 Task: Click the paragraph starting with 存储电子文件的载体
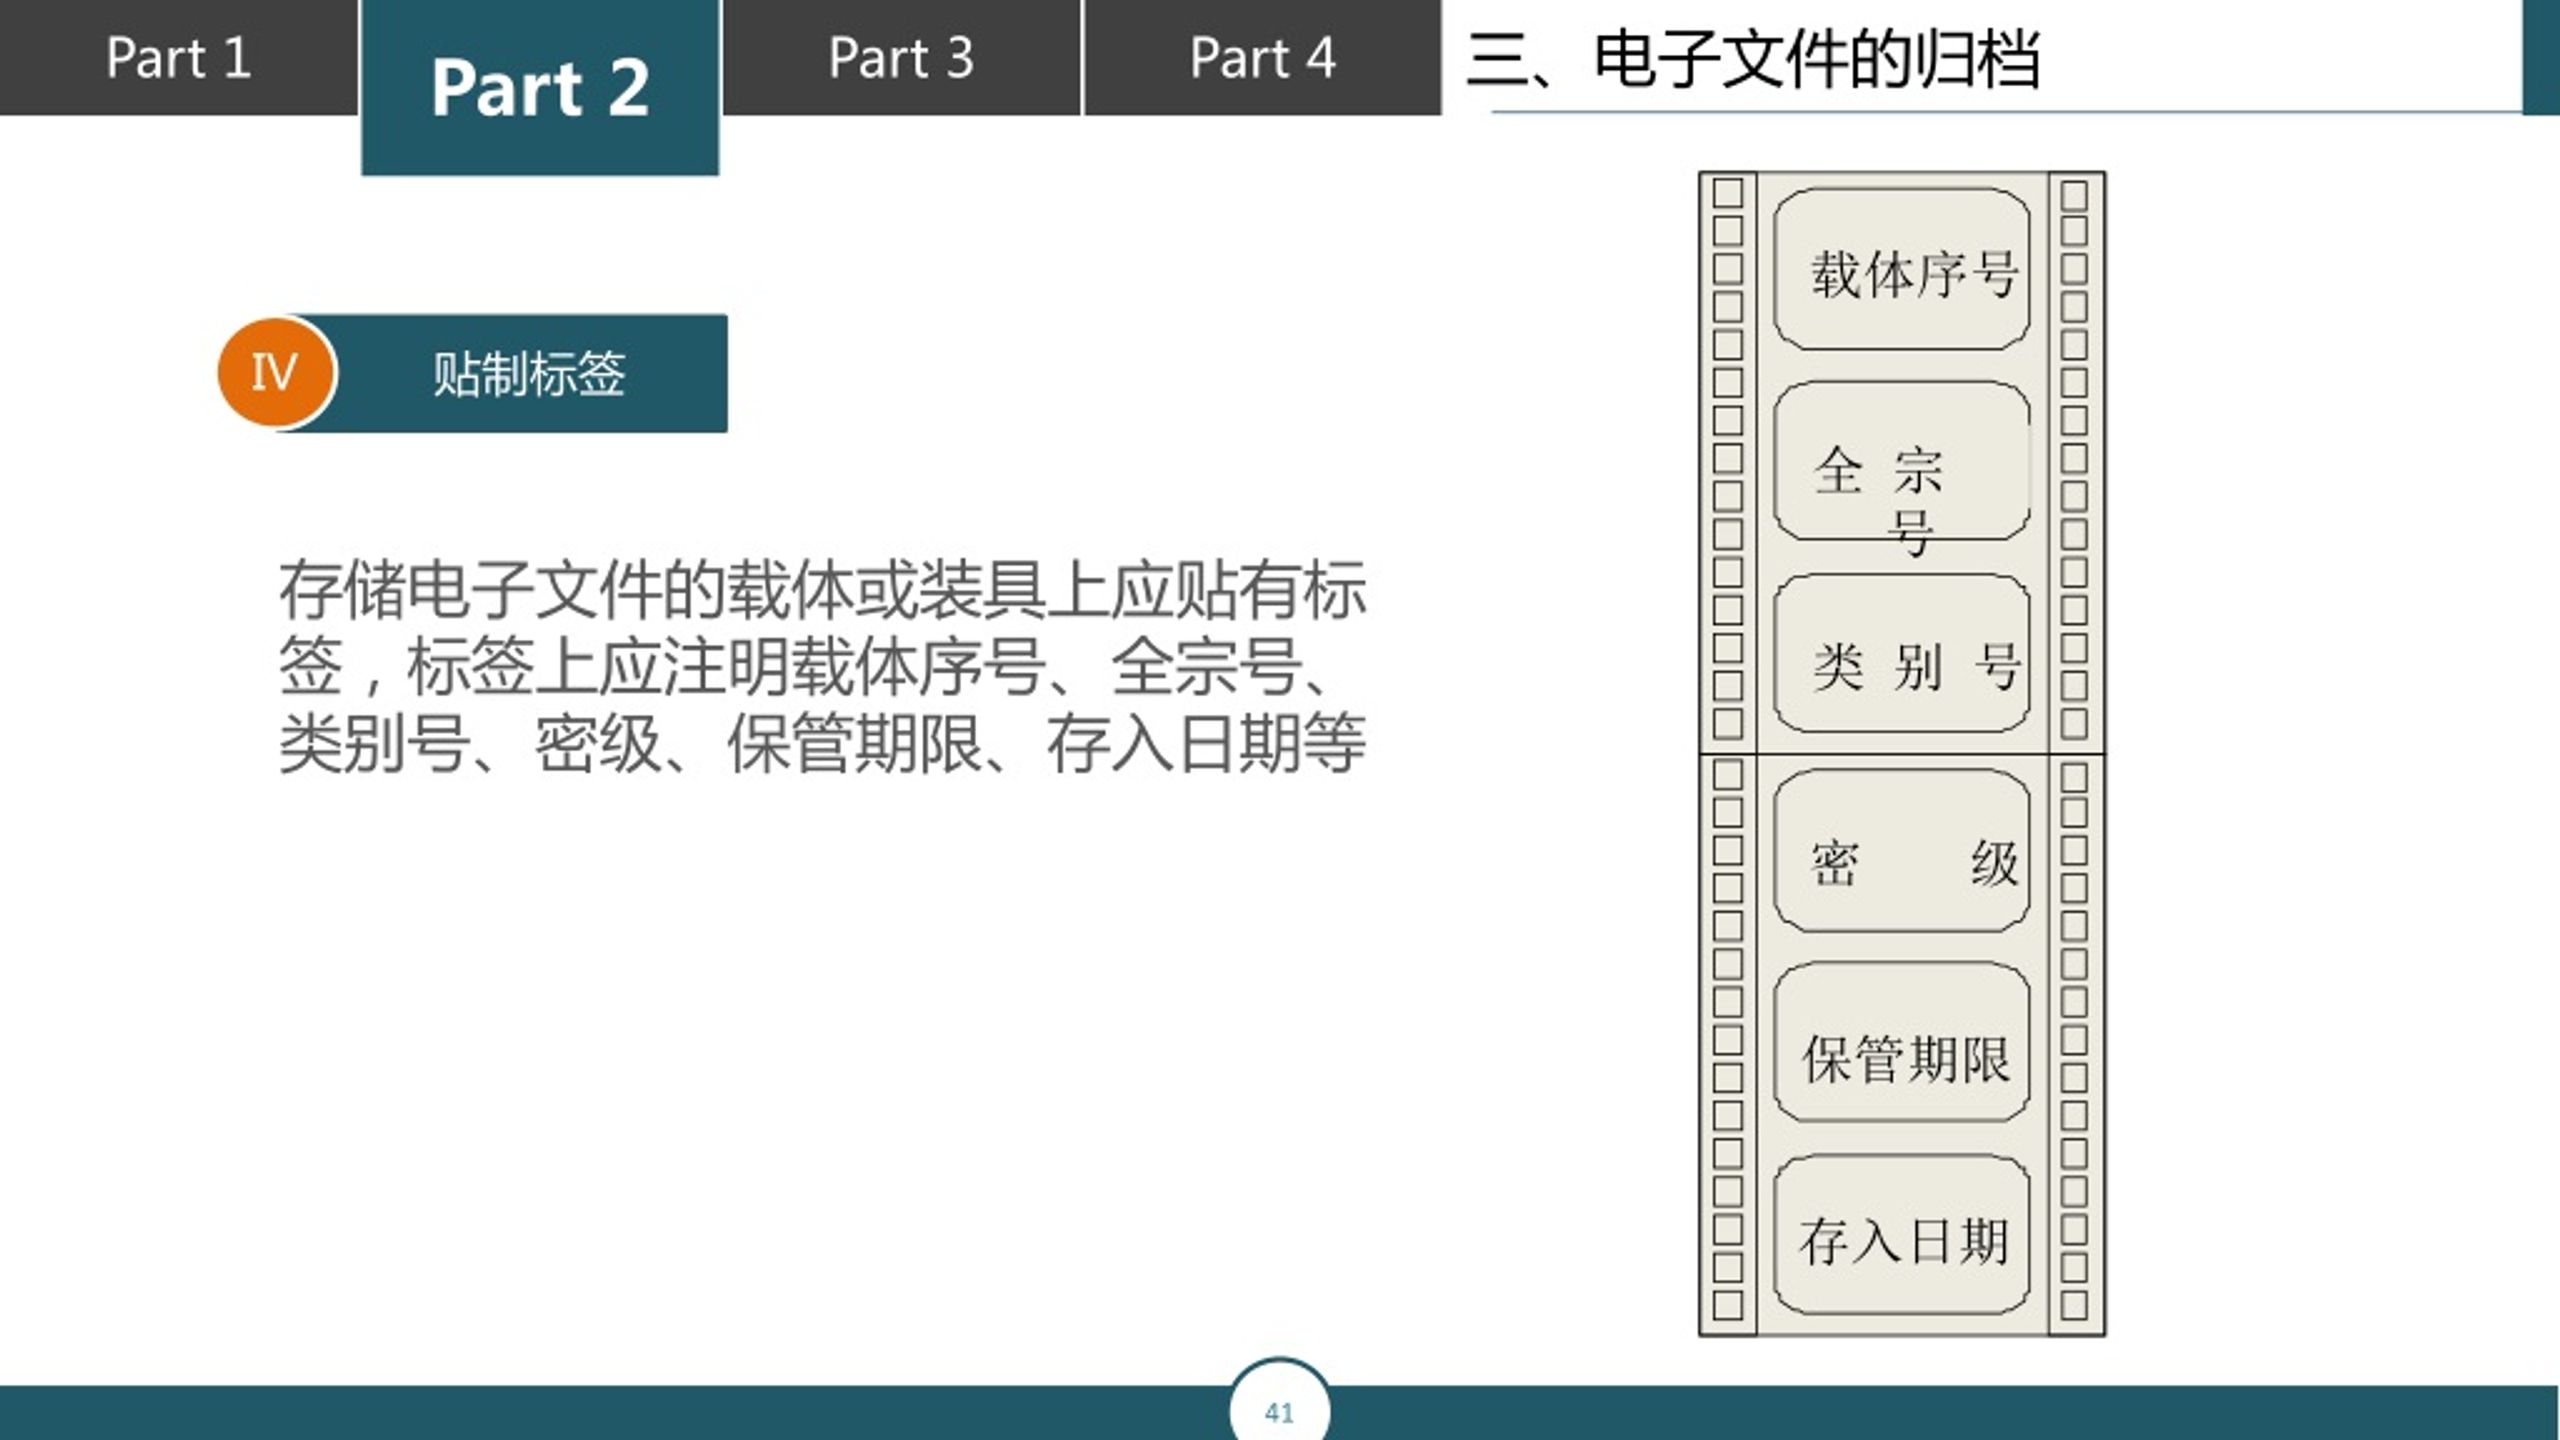pos(822,667)
